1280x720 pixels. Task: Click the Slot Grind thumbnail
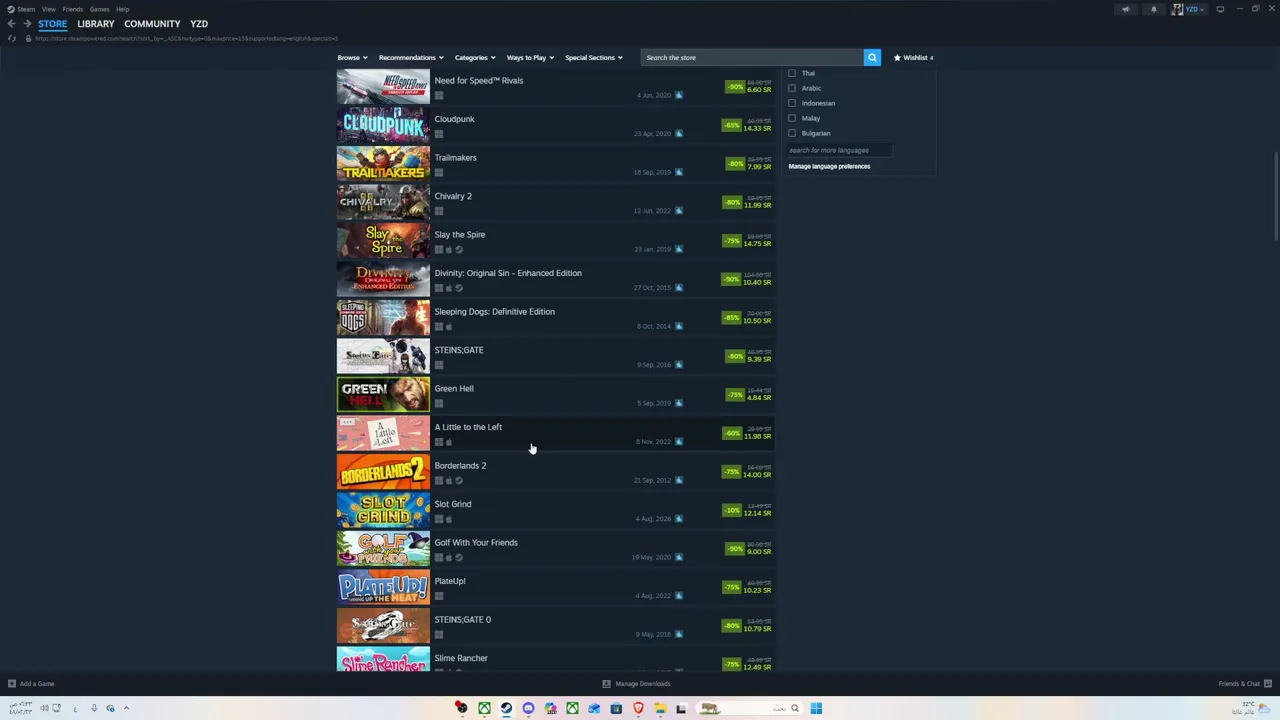pyautogui.click(x=383, y=511)
